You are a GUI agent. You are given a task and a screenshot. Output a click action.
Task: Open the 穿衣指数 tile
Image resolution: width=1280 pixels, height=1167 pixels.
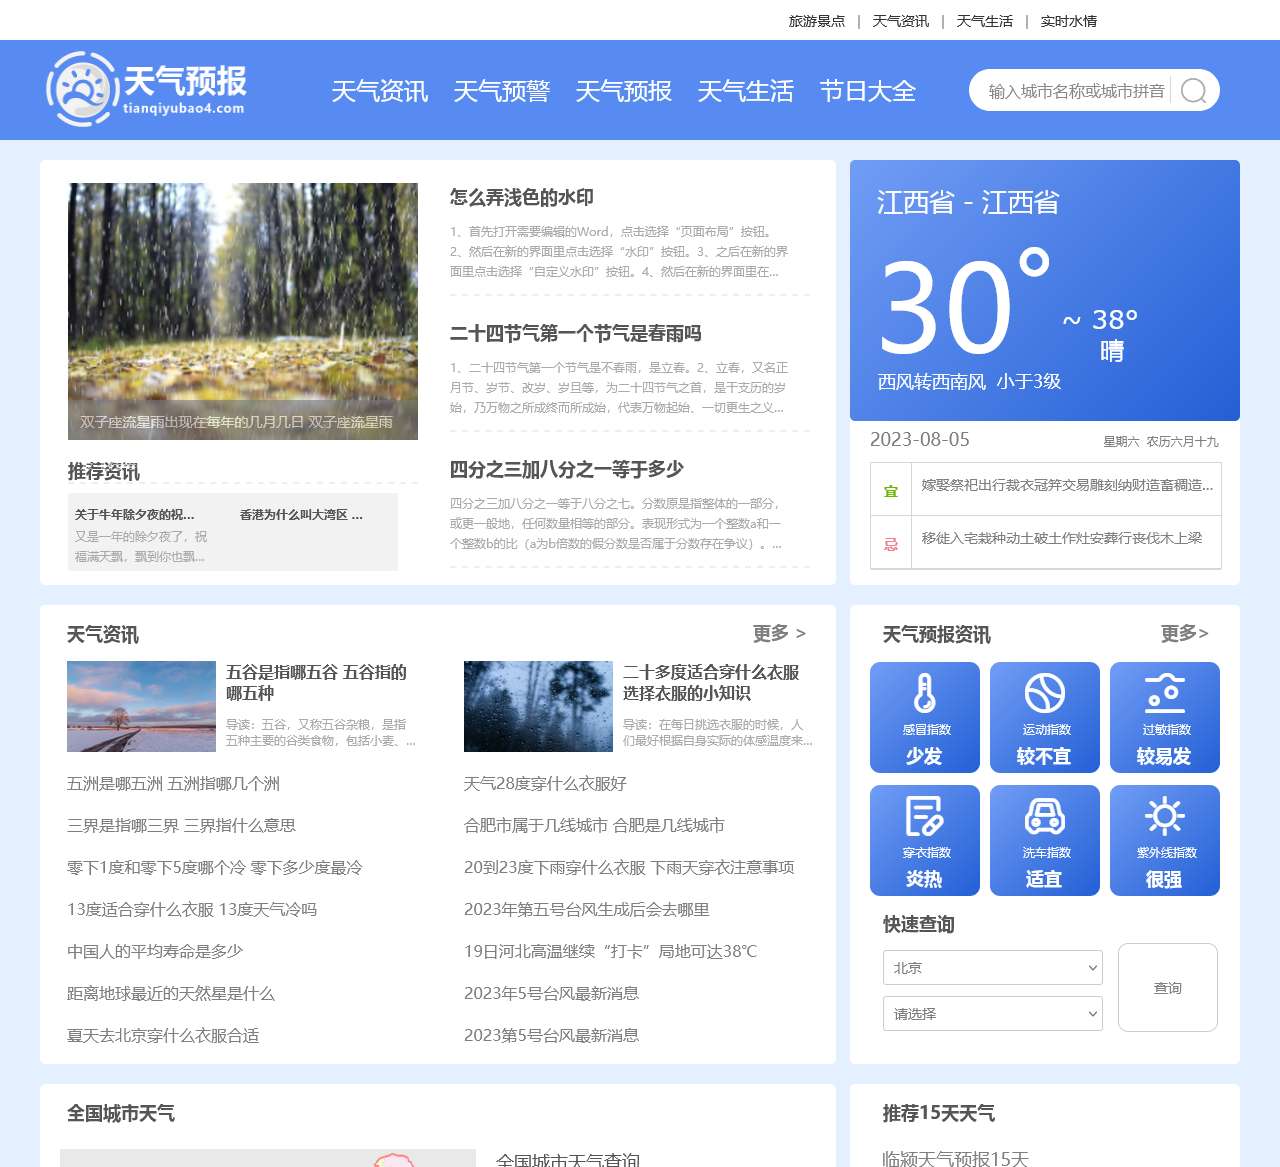pyautogui.click(x=925, y=841)
